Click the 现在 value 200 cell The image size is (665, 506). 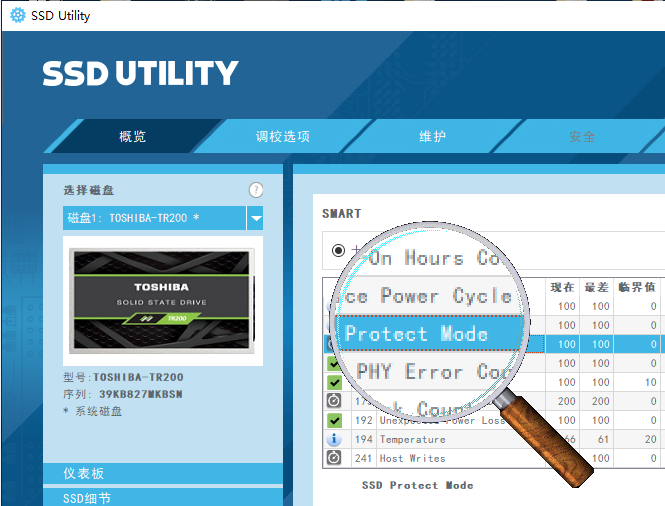pyautogui.click(x=567, y=401)
